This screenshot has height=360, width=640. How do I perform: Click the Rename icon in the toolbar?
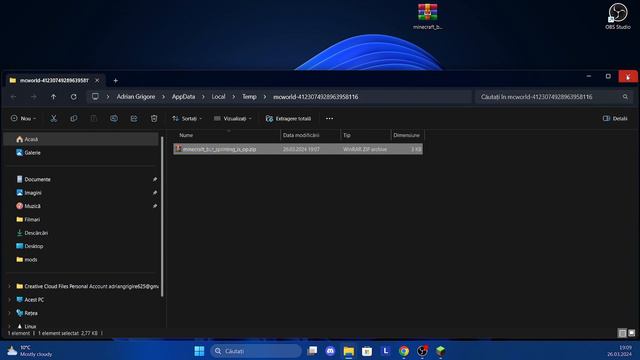(x=113, y=118)
